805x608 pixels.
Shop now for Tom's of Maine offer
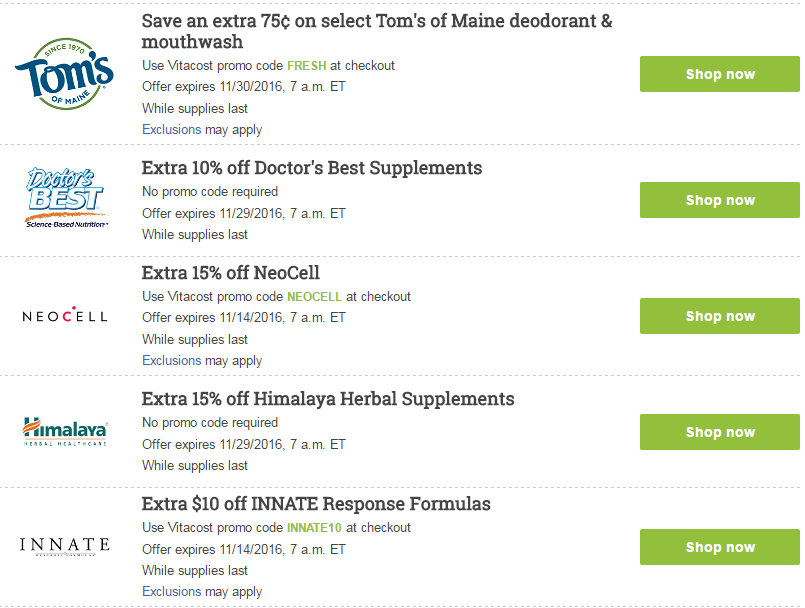pyautogui.click(x=720, y=74)
